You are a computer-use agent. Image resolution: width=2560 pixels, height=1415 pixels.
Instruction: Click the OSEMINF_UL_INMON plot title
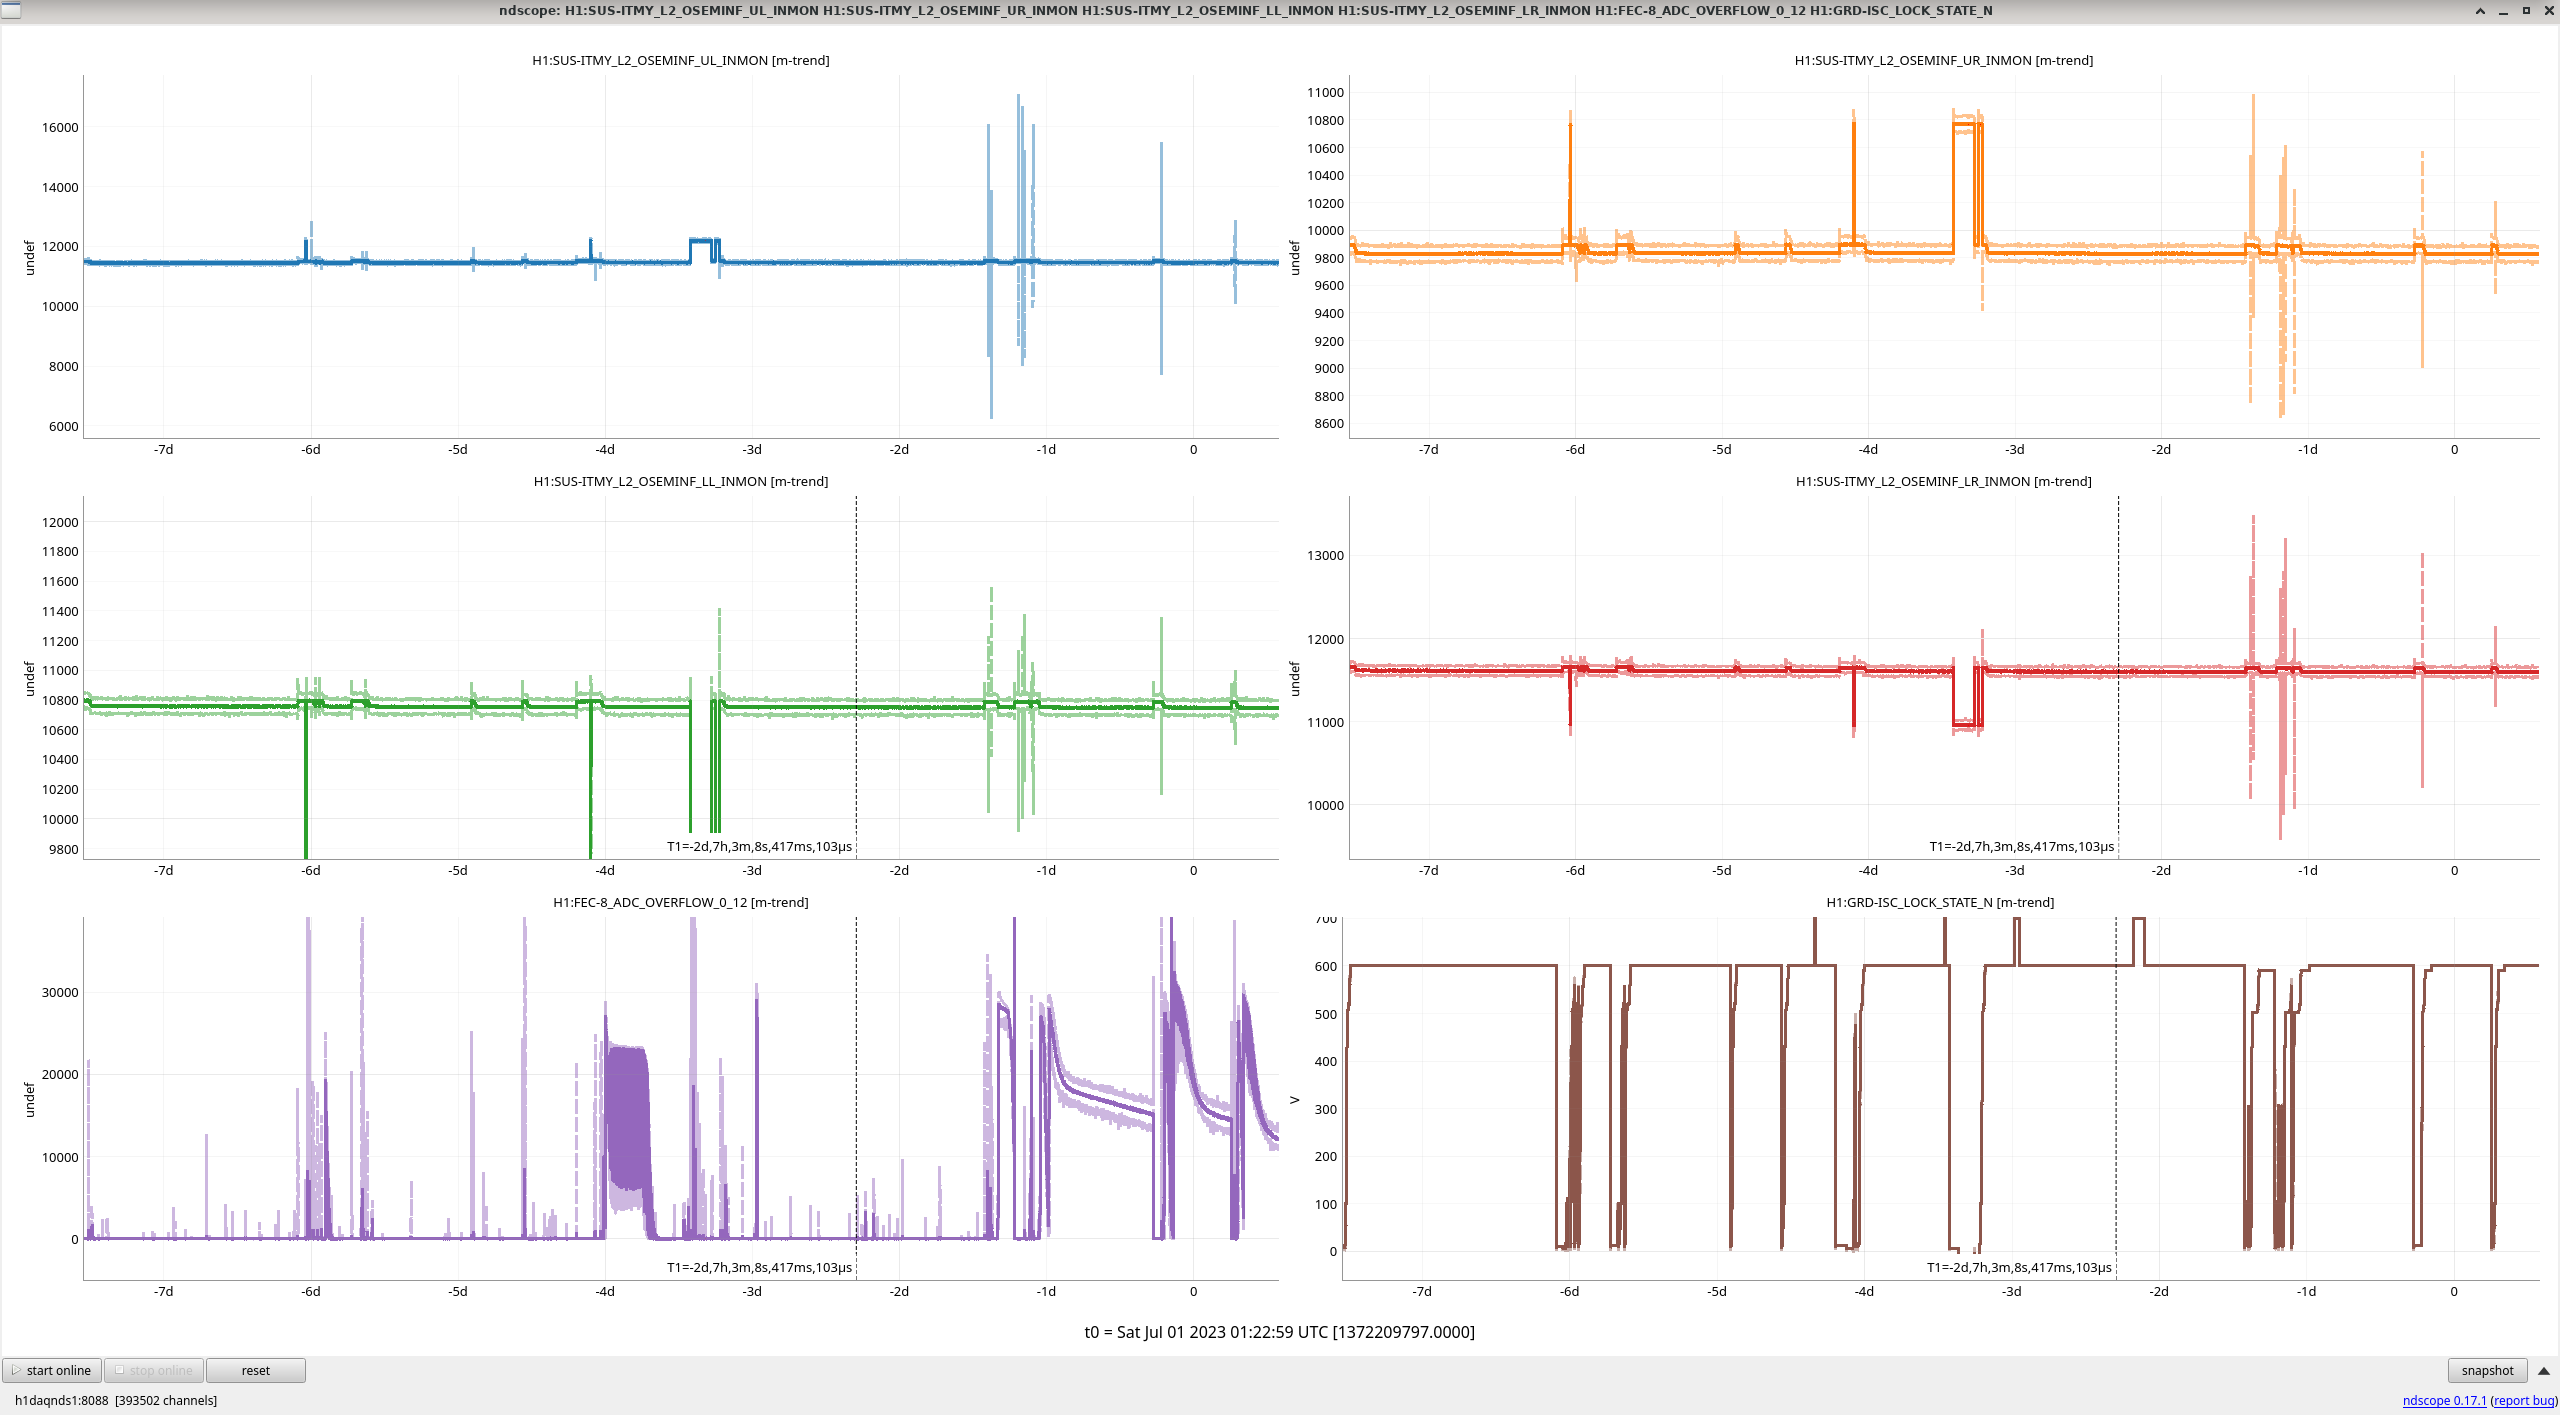pyautogui.click(x=680, y=60)
